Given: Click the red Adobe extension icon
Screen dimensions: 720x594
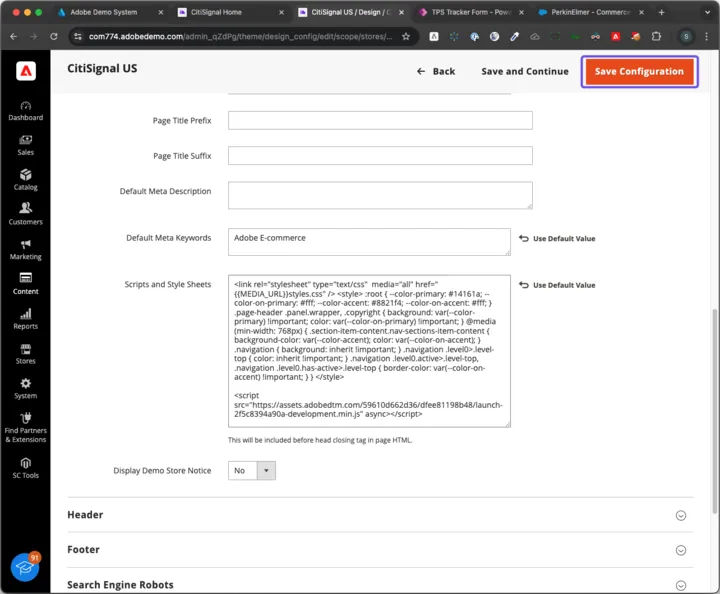Looking at the screenshot, I should coord(615,36).
